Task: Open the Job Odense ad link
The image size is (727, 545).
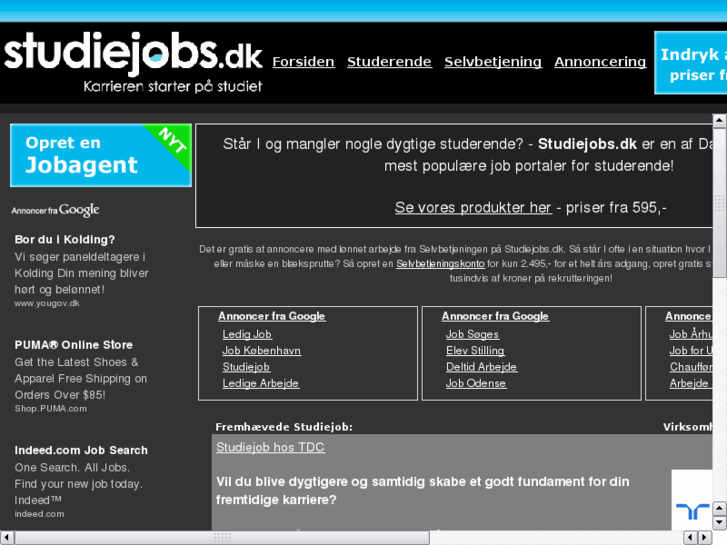Action: (476, 384)
